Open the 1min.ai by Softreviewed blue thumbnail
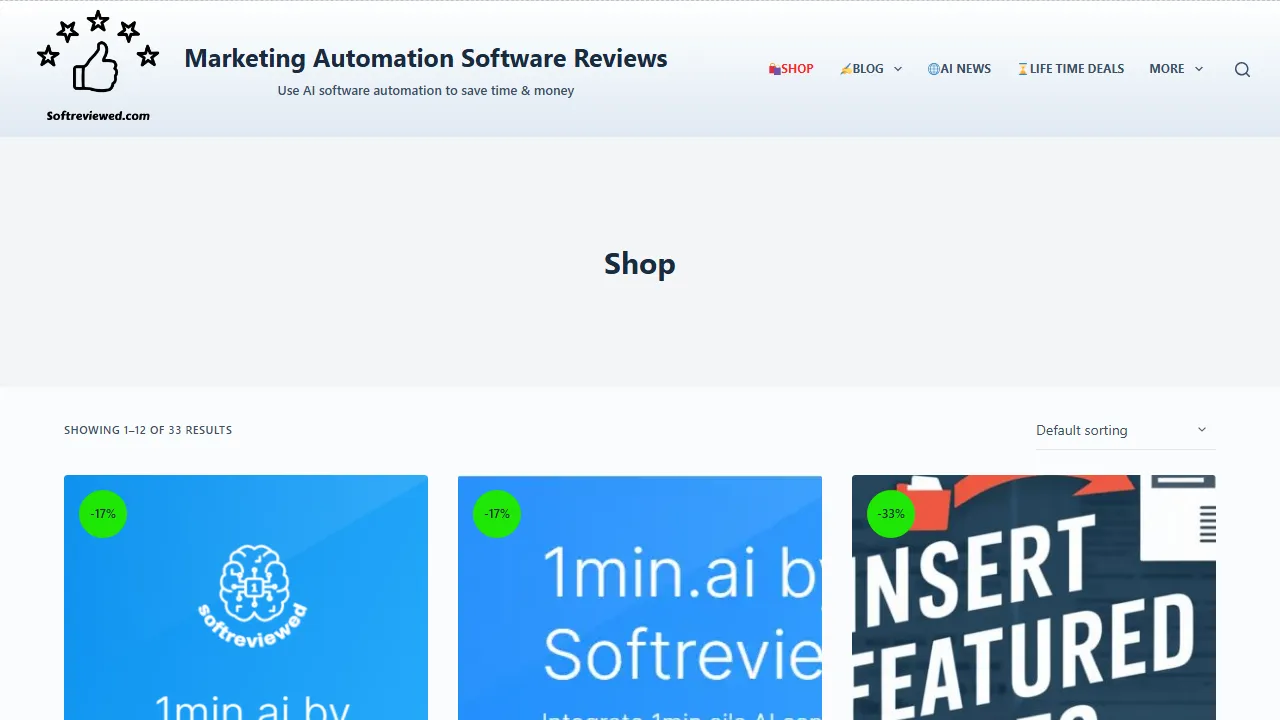 pyautogui.click(x=639, y=598)
